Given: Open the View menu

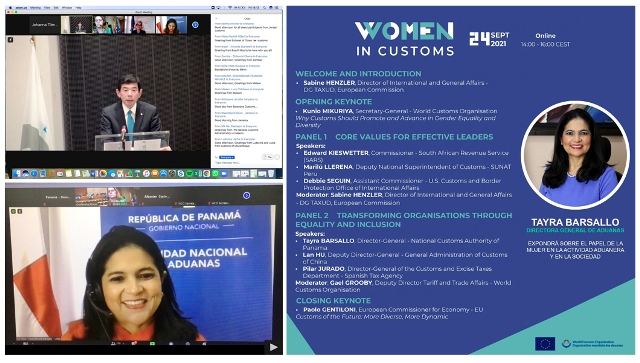Looking at the screenshot, I should tap(47, 7).
